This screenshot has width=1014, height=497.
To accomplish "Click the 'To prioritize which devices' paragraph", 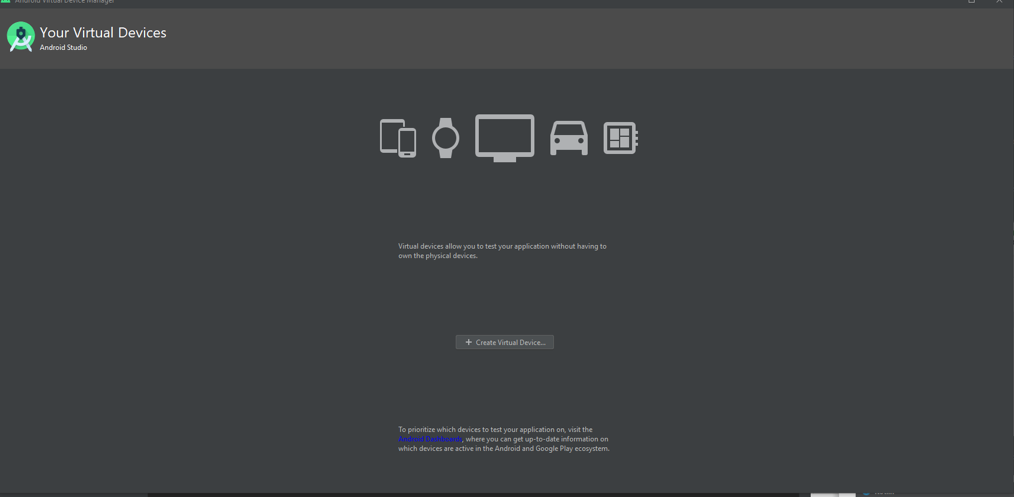I will (495, 430).
